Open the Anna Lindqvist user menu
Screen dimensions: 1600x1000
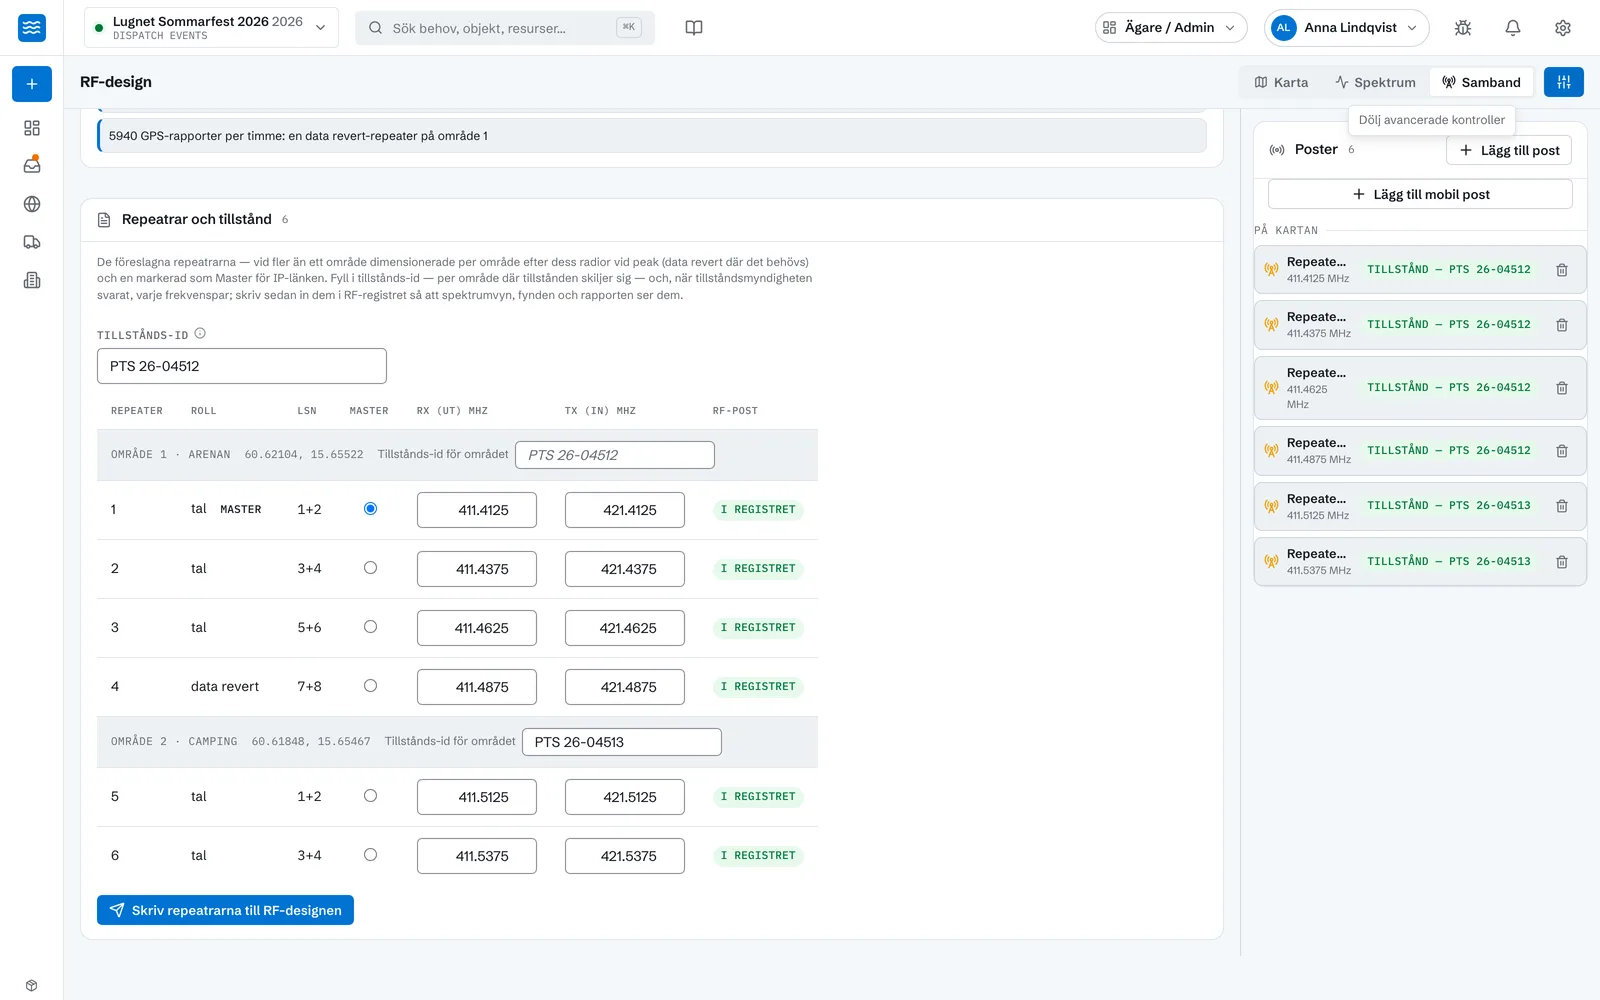tap(1346, 28)
